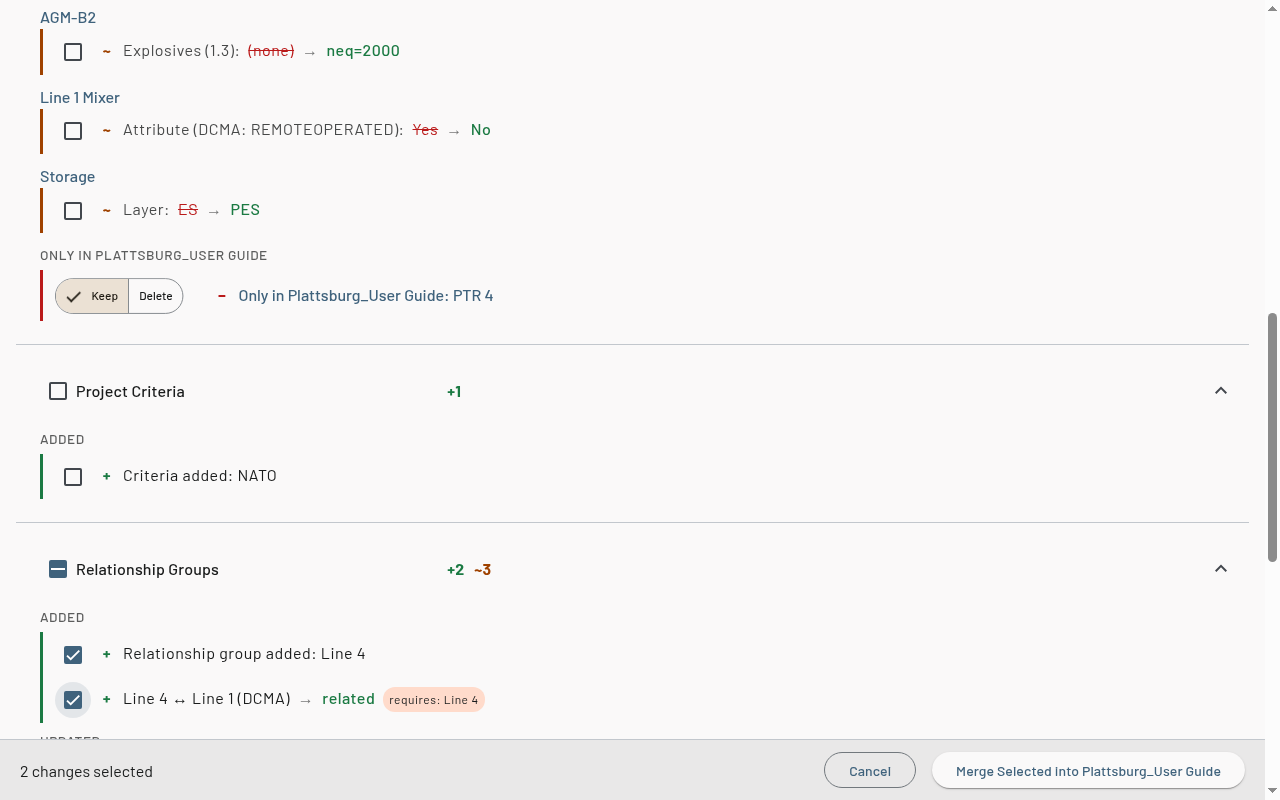Click Merge Selected into Plattsburg_User Guide
This screenshot has width=1280, height=800.
[1088, 771]
